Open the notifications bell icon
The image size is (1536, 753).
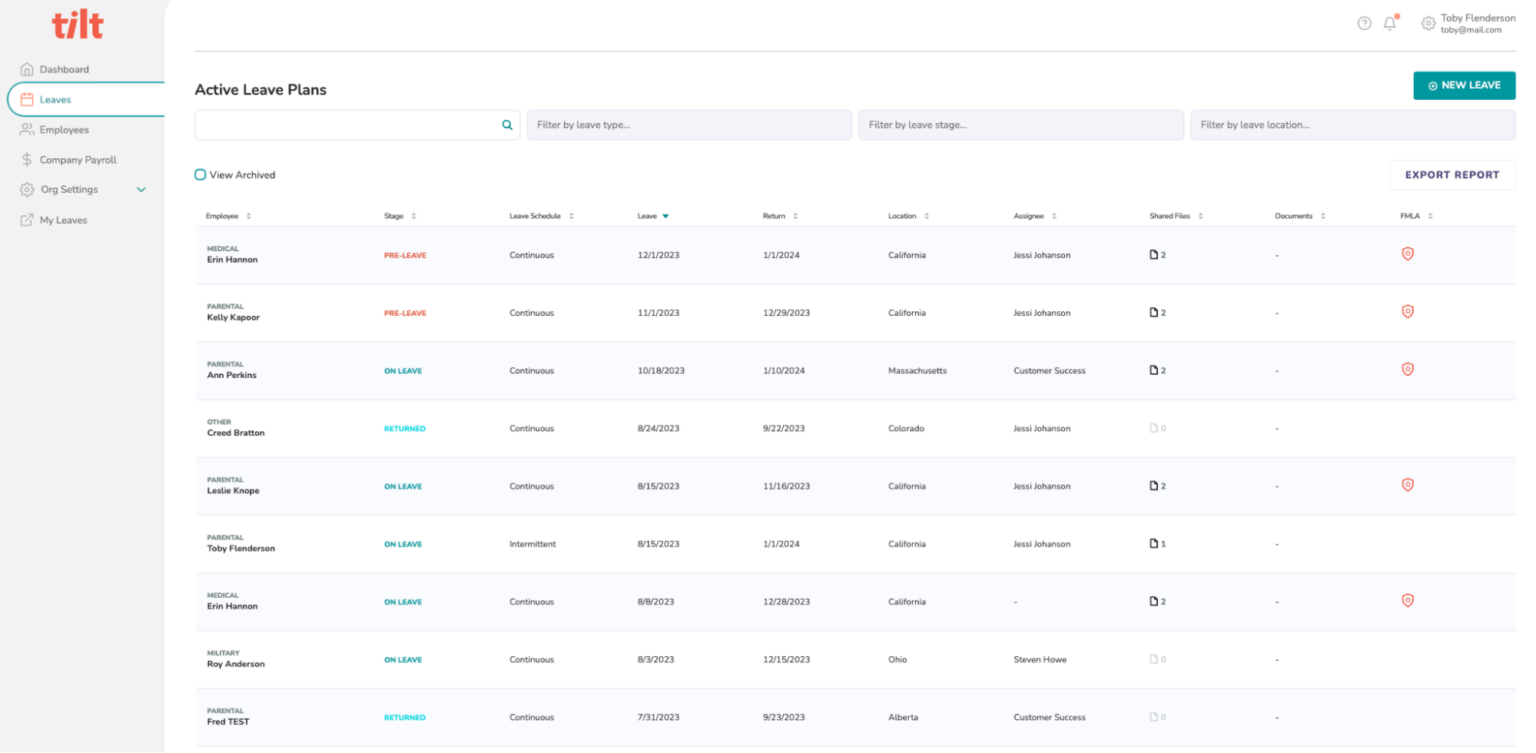coord(1389,22)
